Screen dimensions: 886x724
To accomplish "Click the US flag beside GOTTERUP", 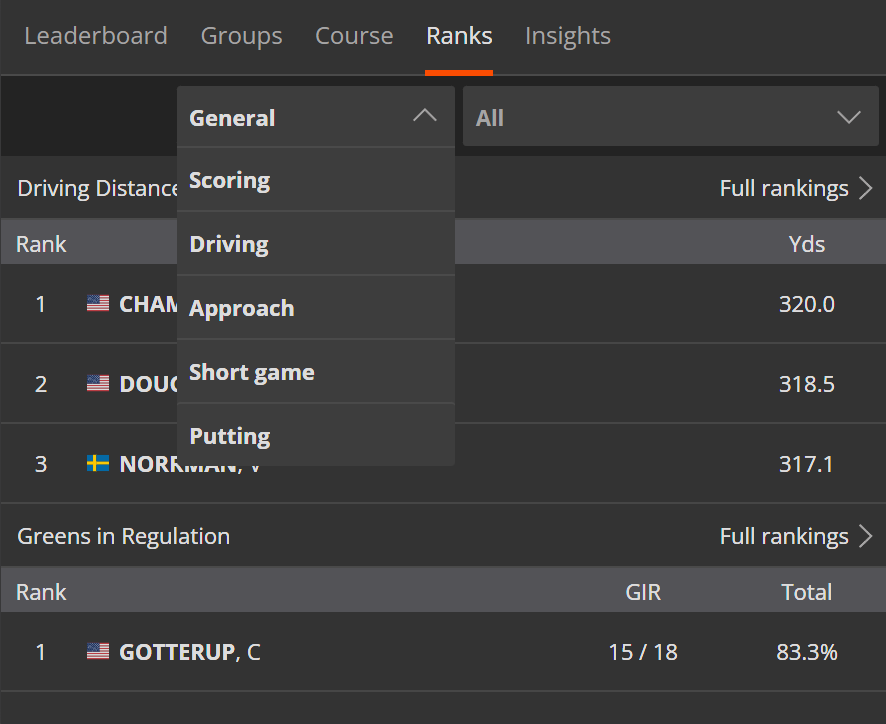I will click(98, 652).
